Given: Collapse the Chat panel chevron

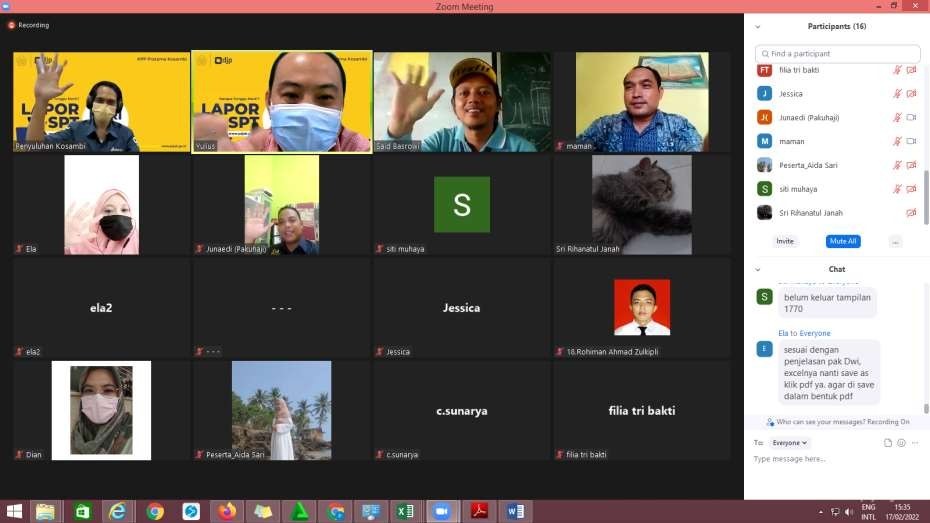Looking at the screenshot, I should coord(758,269).
